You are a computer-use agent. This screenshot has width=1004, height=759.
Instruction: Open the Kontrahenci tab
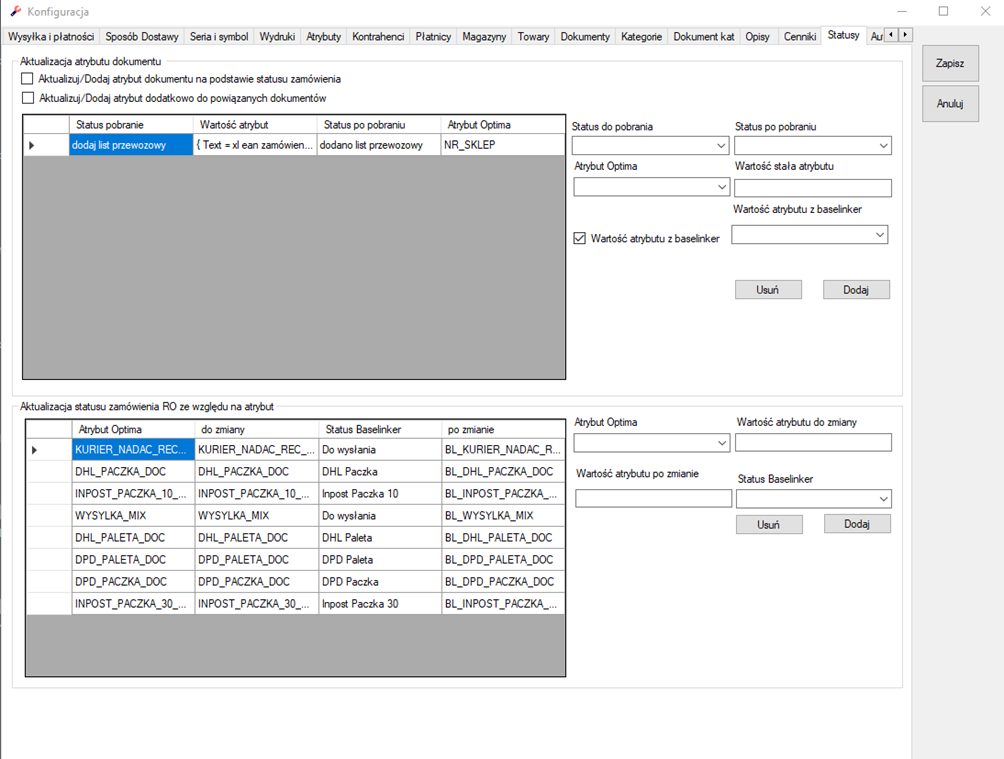click(x=378, y=37)
